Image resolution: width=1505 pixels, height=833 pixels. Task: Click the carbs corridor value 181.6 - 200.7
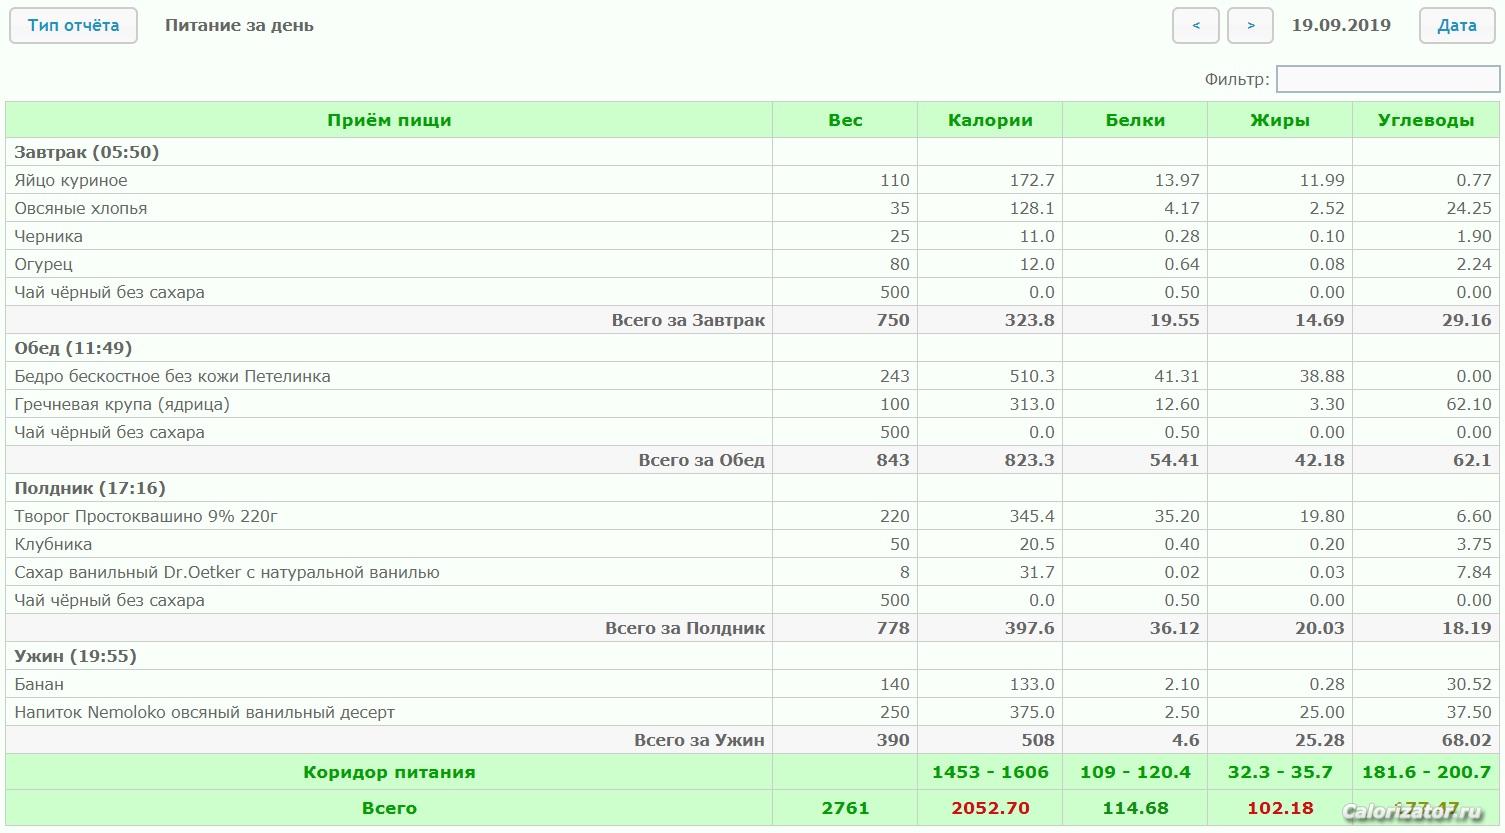tap(1426, 772)
